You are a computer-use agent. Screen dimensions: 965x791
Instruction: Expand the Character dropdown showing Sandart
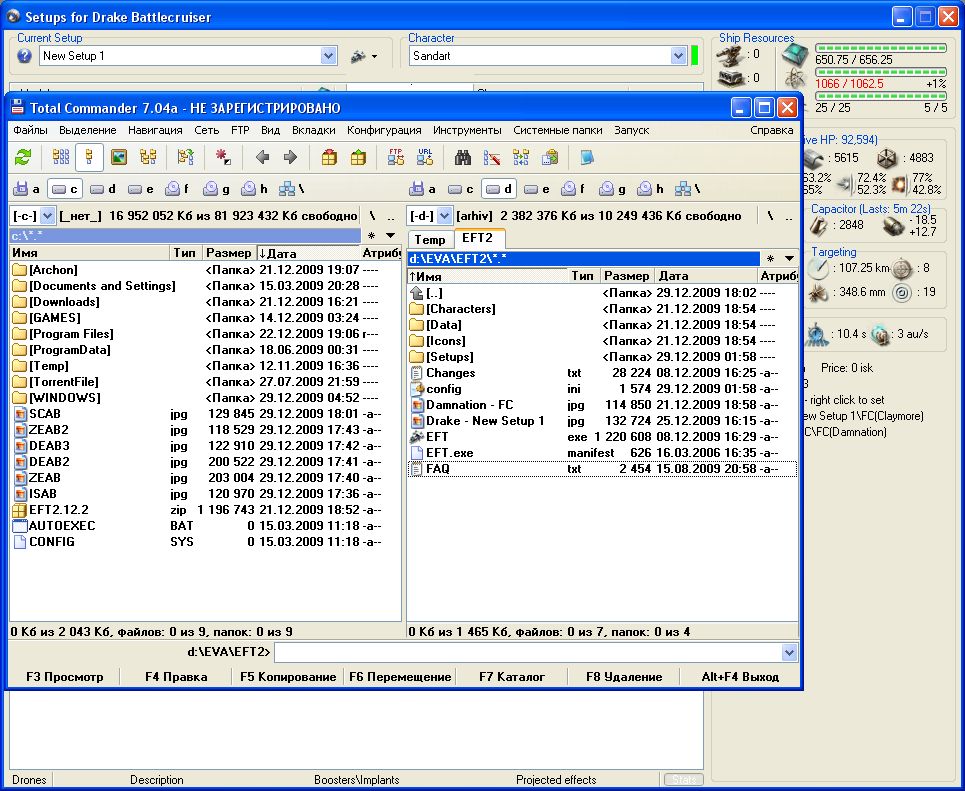coord(678,56)
